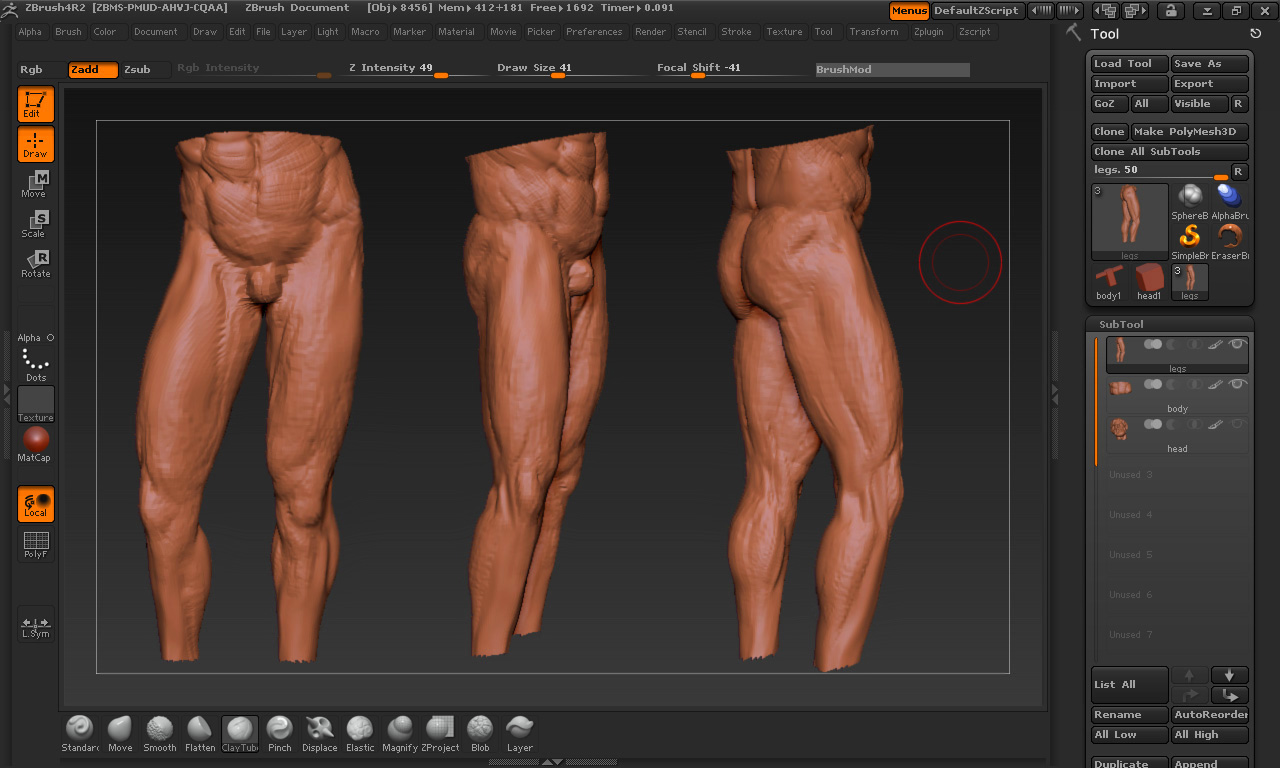Screen dimensions: 1280x768
Task: Choose the Rotate tool
Action: point(35,264)
